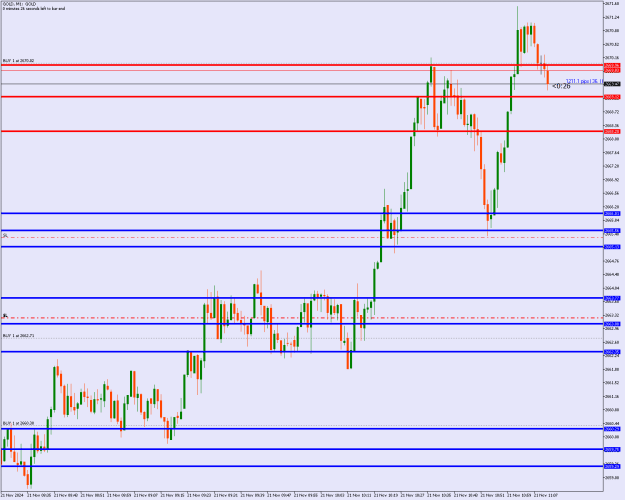Click the 21 Nov 09:47 time axis label
The width and height of the screenshot is (625, 500).
(279, 495)
